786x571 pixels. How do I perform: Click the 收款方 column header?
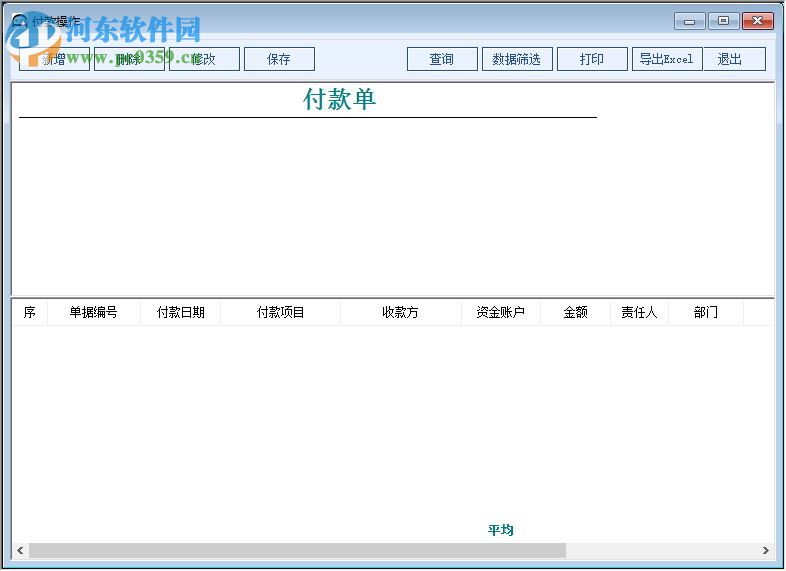pyautogui.click(x=401, y=312)
